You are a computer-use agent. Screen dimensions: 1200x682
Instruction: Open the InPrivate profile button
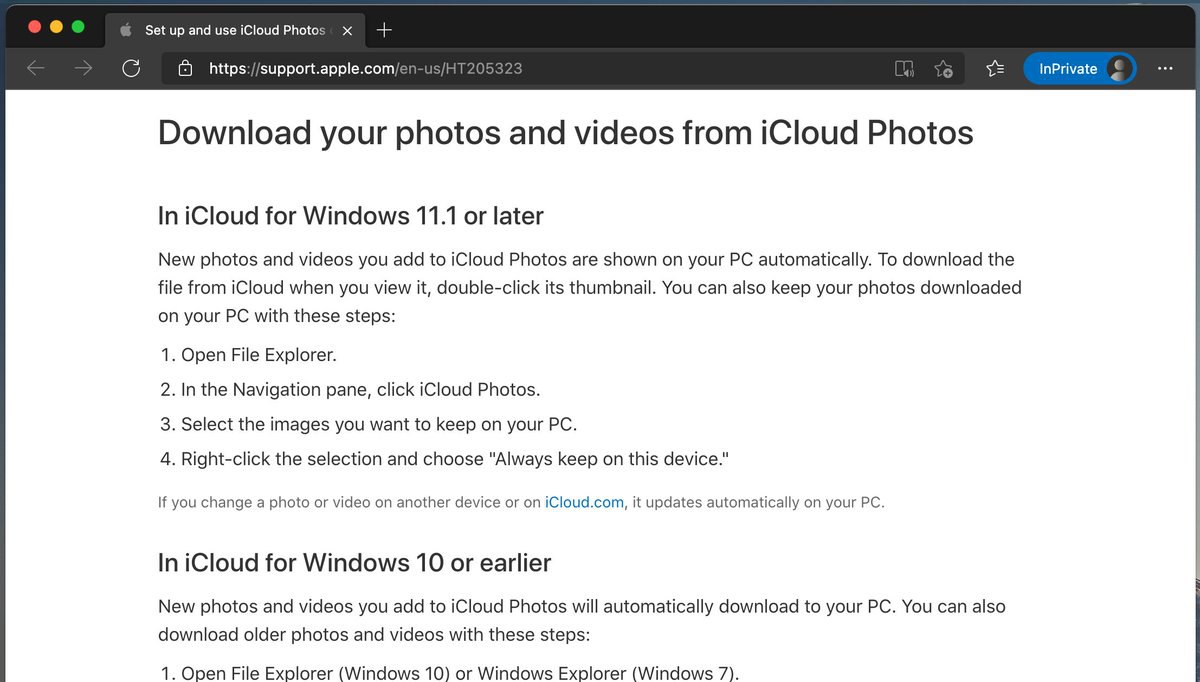[x=1080, y=68]
